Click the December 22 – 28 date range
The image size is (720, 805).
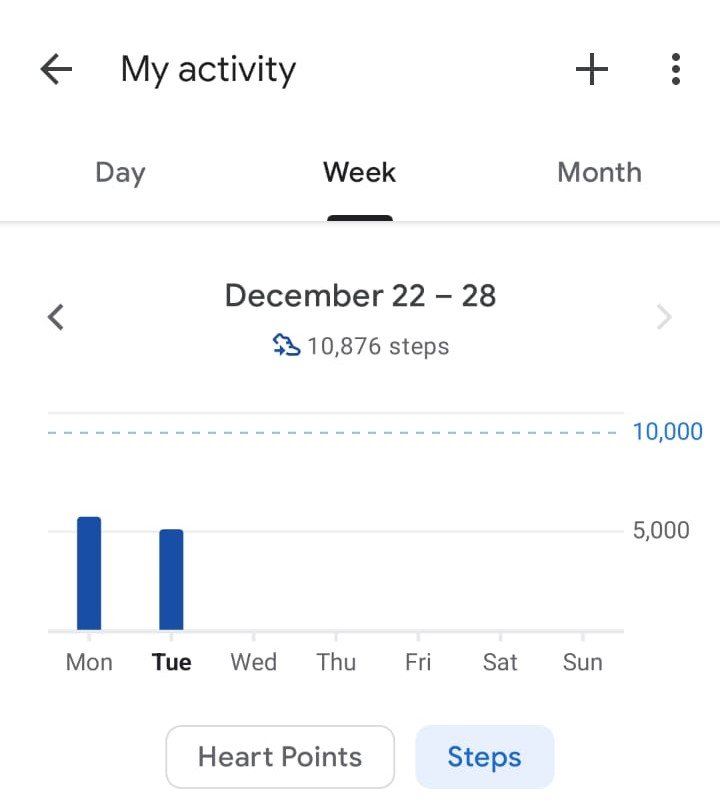point(360,296)
